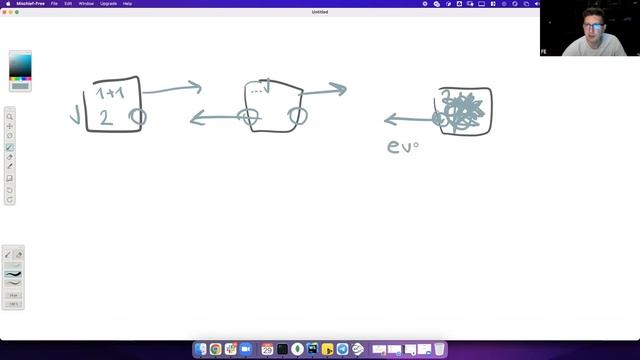Open Zoom from the dock
This screenshot has height=360, width=640.
246,349
